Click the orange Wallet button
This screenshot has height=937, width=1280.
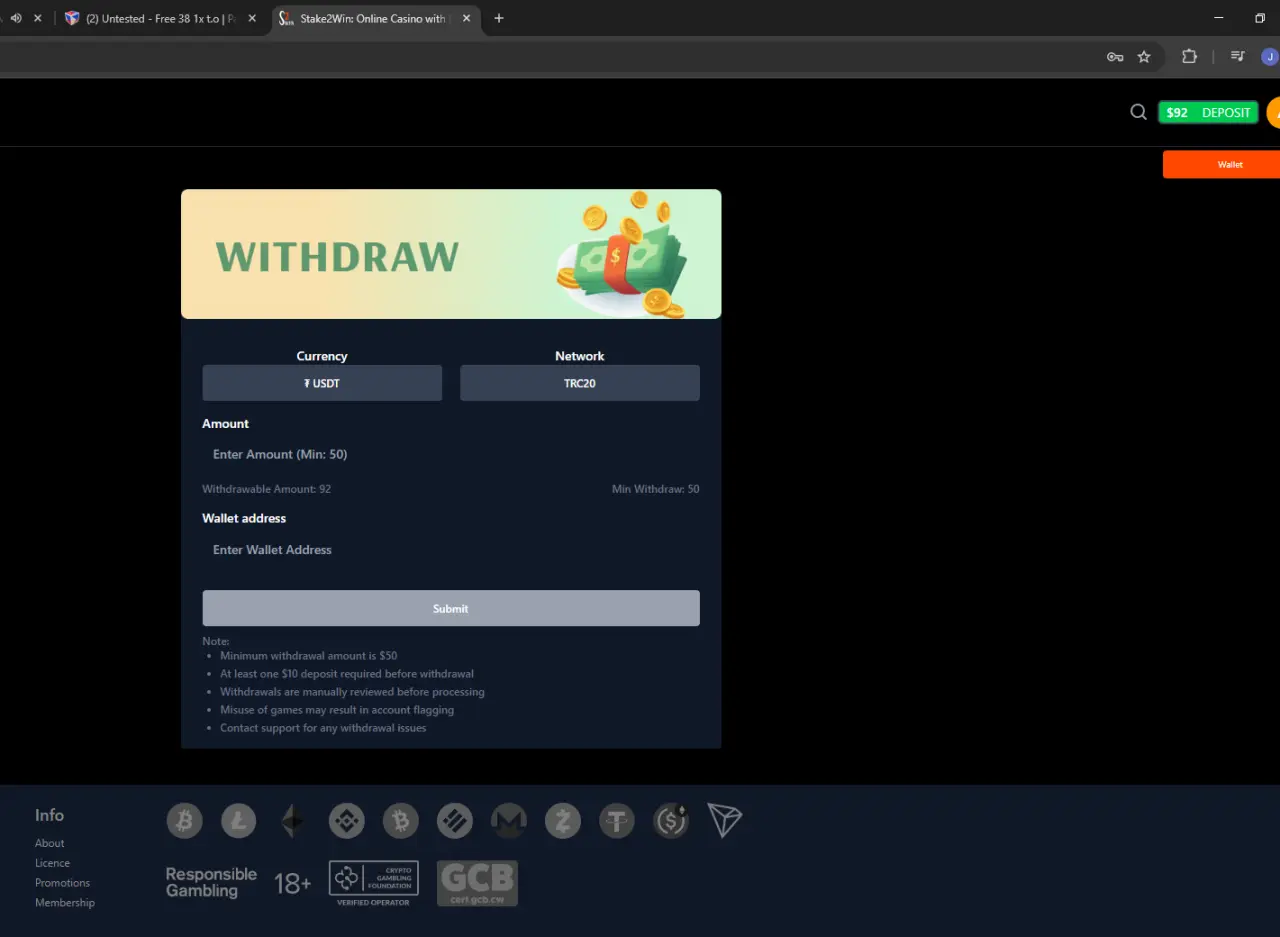click(x=1222, y=164)
